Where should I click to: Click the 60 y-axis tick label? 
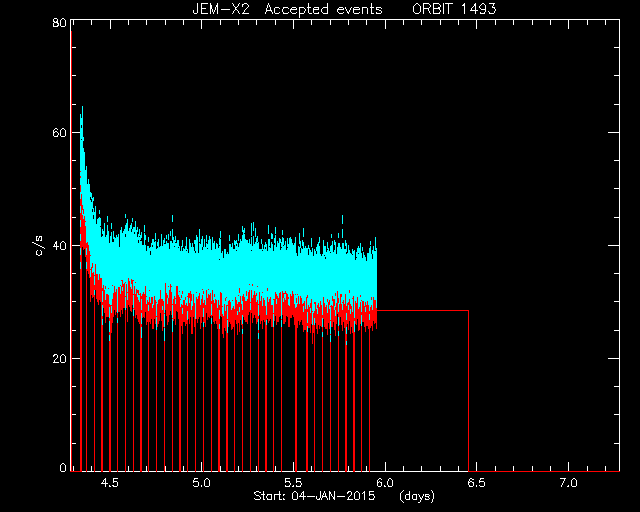(60, 133)
